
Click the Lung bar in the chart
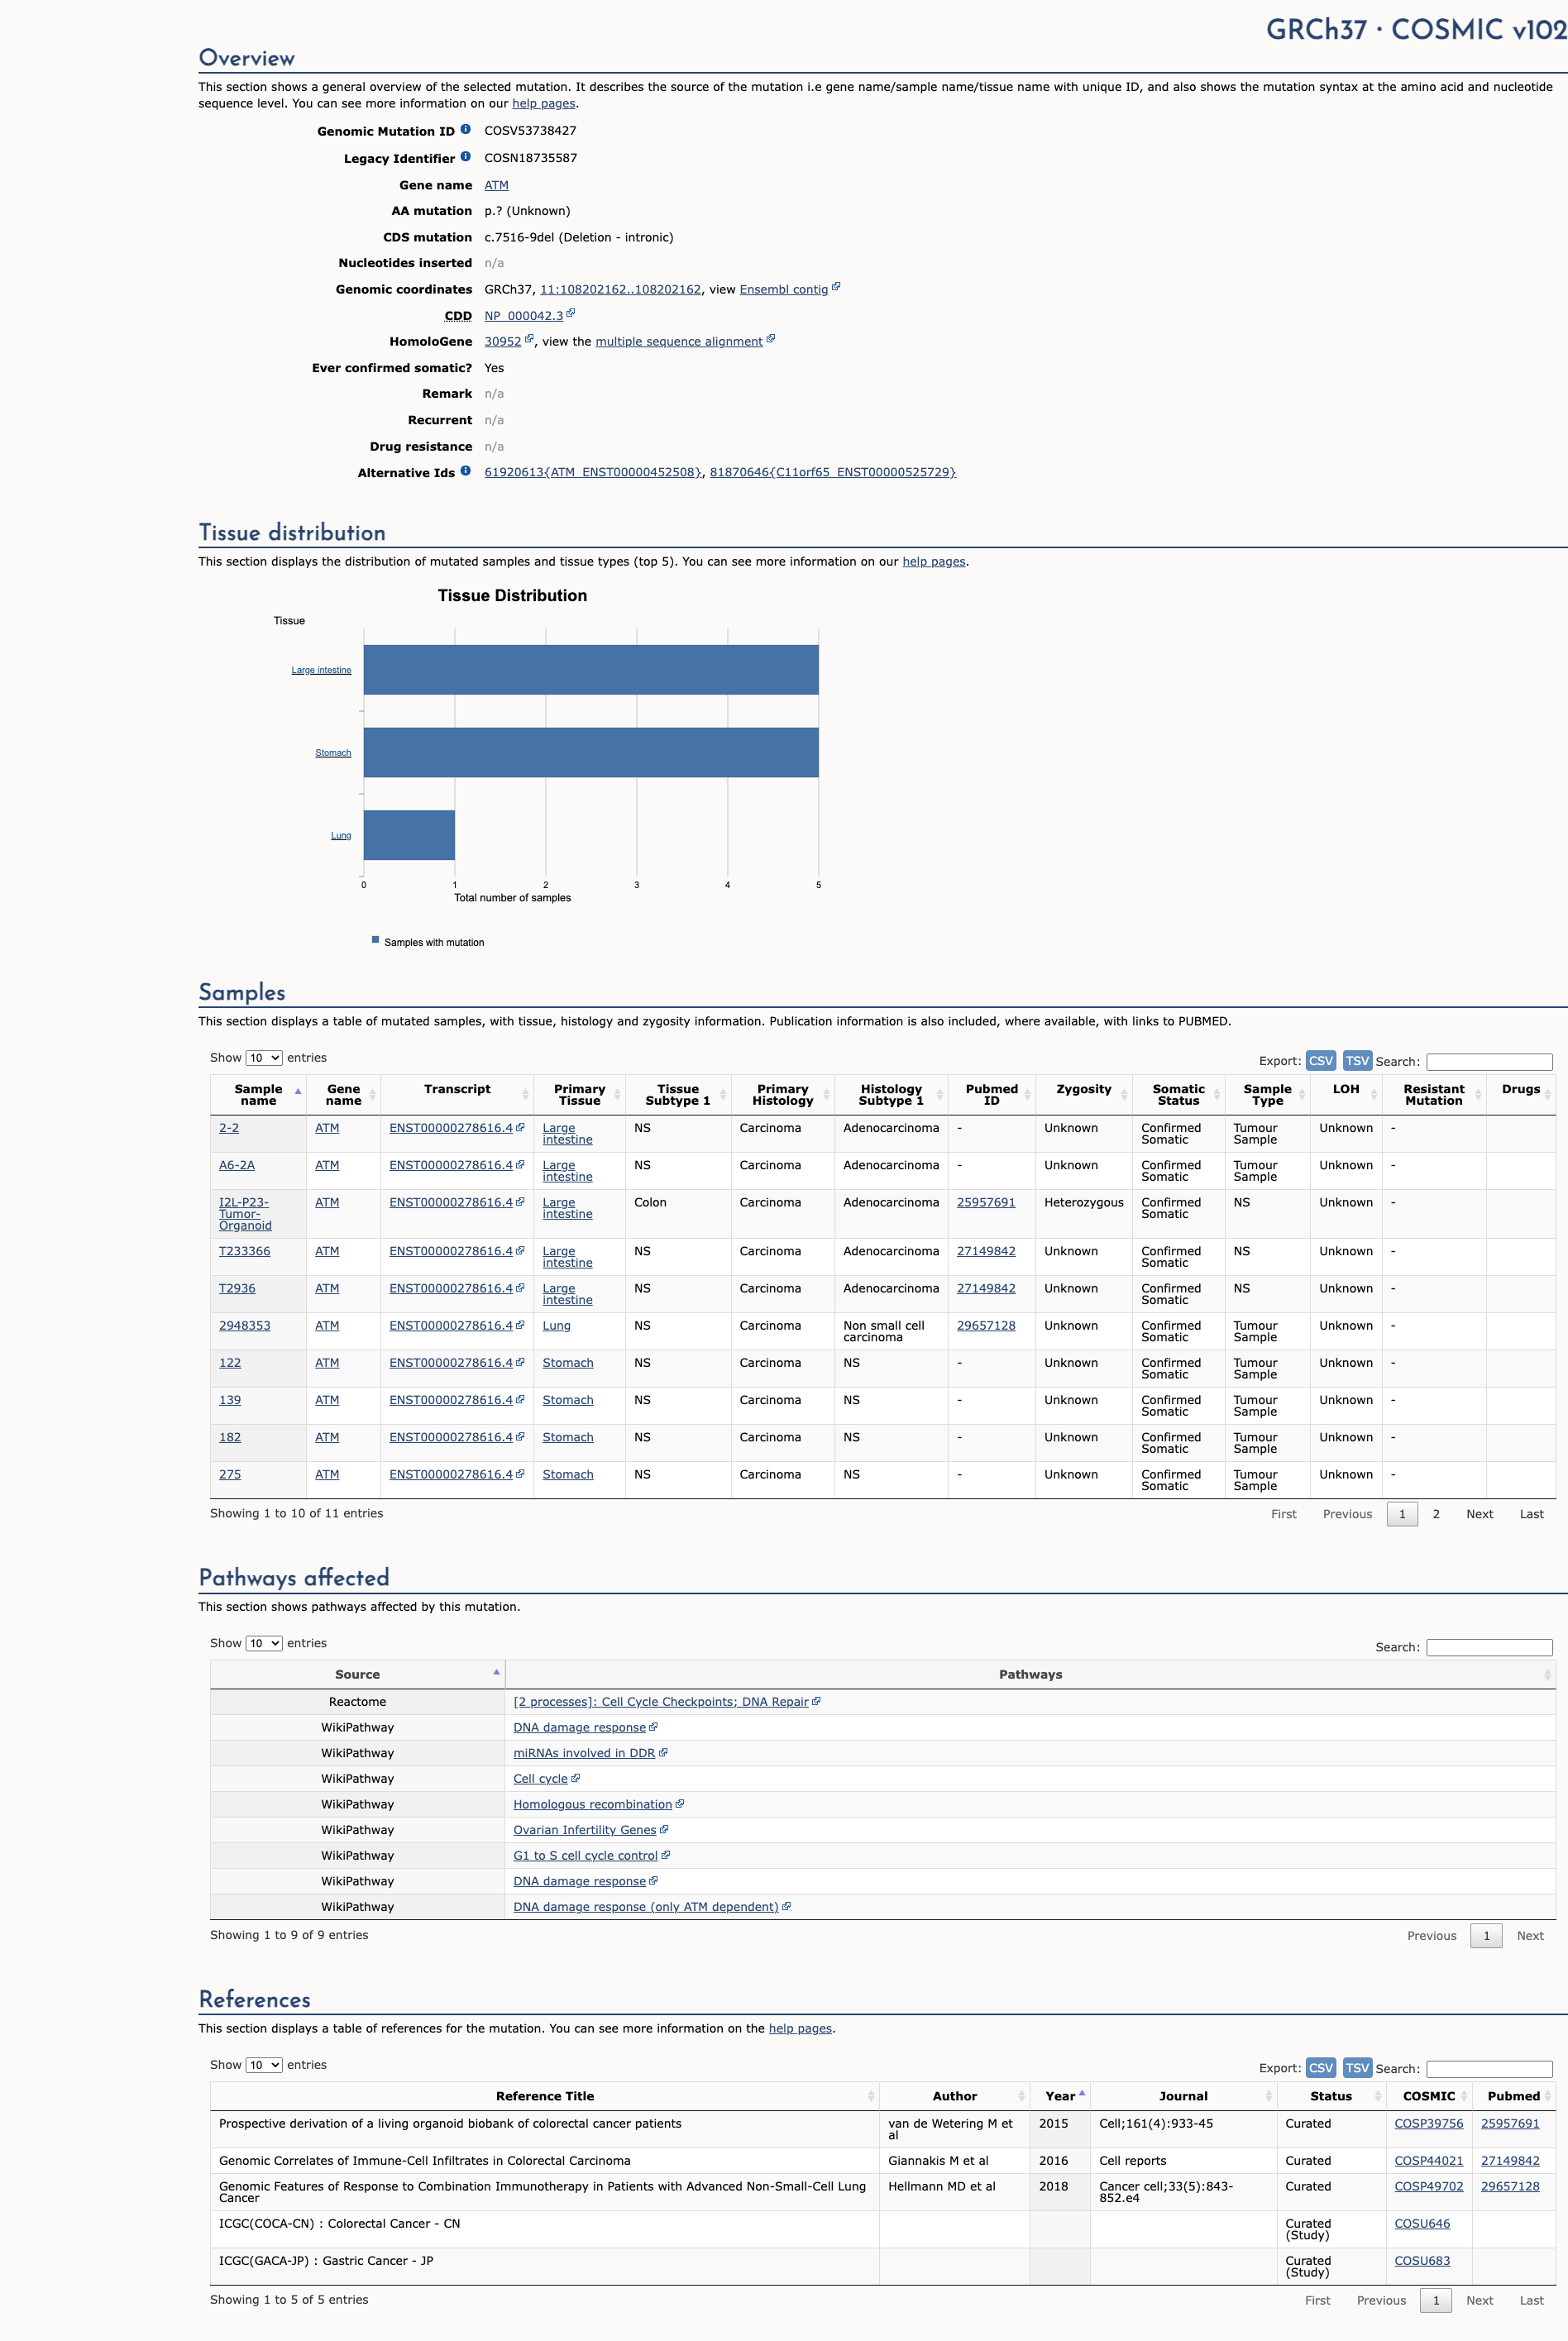point(409,835)
